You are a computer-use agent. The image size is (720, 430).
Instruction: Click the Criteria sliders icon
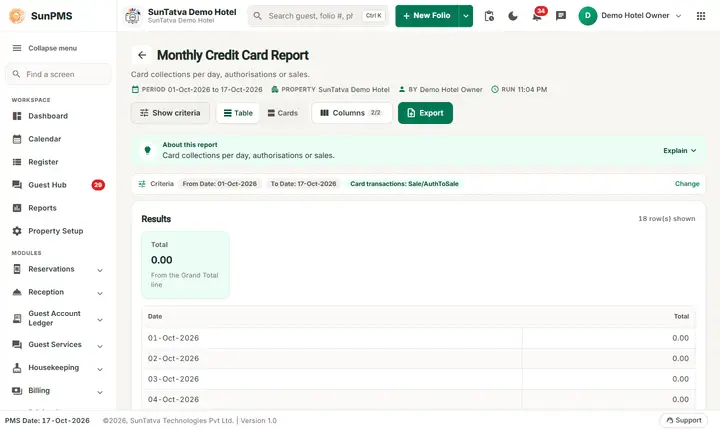coord(142,184)
